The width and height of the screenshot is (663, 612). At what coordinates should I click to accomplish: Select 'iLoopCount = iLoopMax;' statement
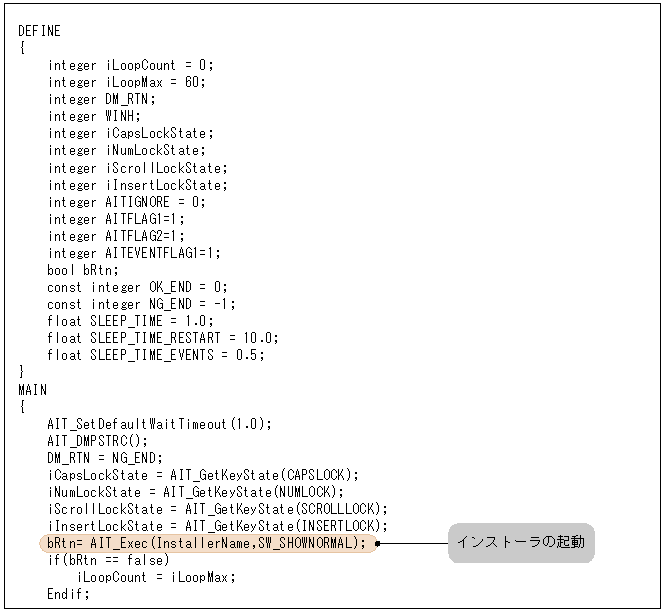tap(156, 577)
